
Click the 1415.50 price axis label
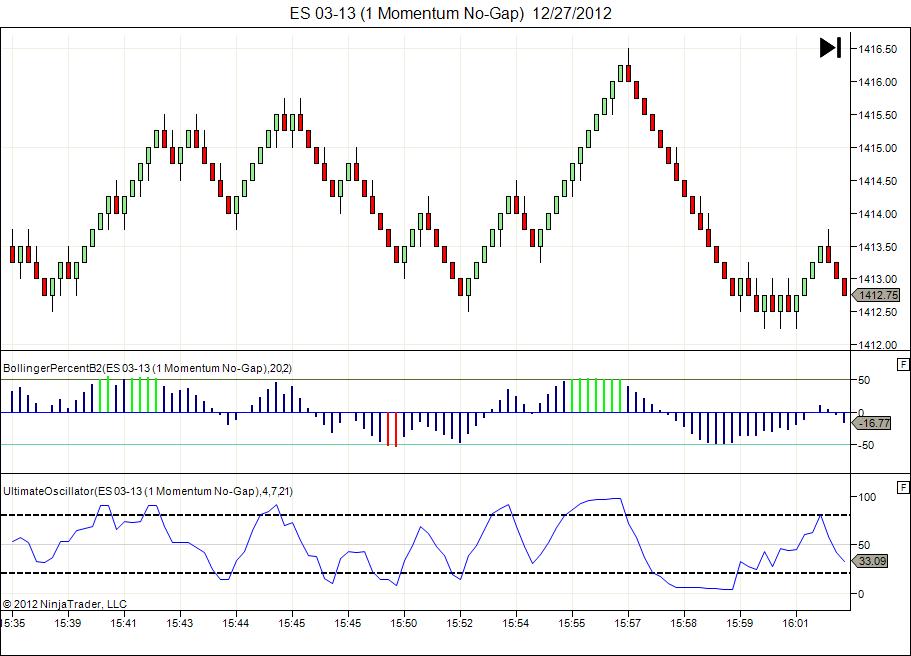point(877,115)
